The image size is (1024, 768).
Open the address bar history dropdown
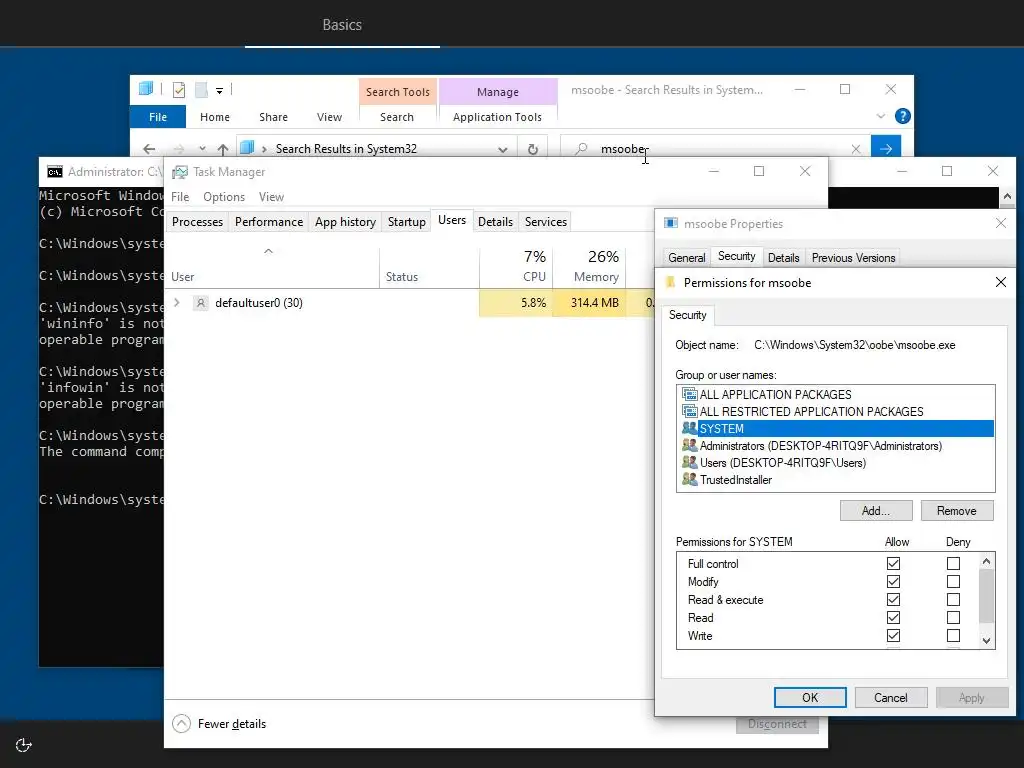click(x=502, y=150)
